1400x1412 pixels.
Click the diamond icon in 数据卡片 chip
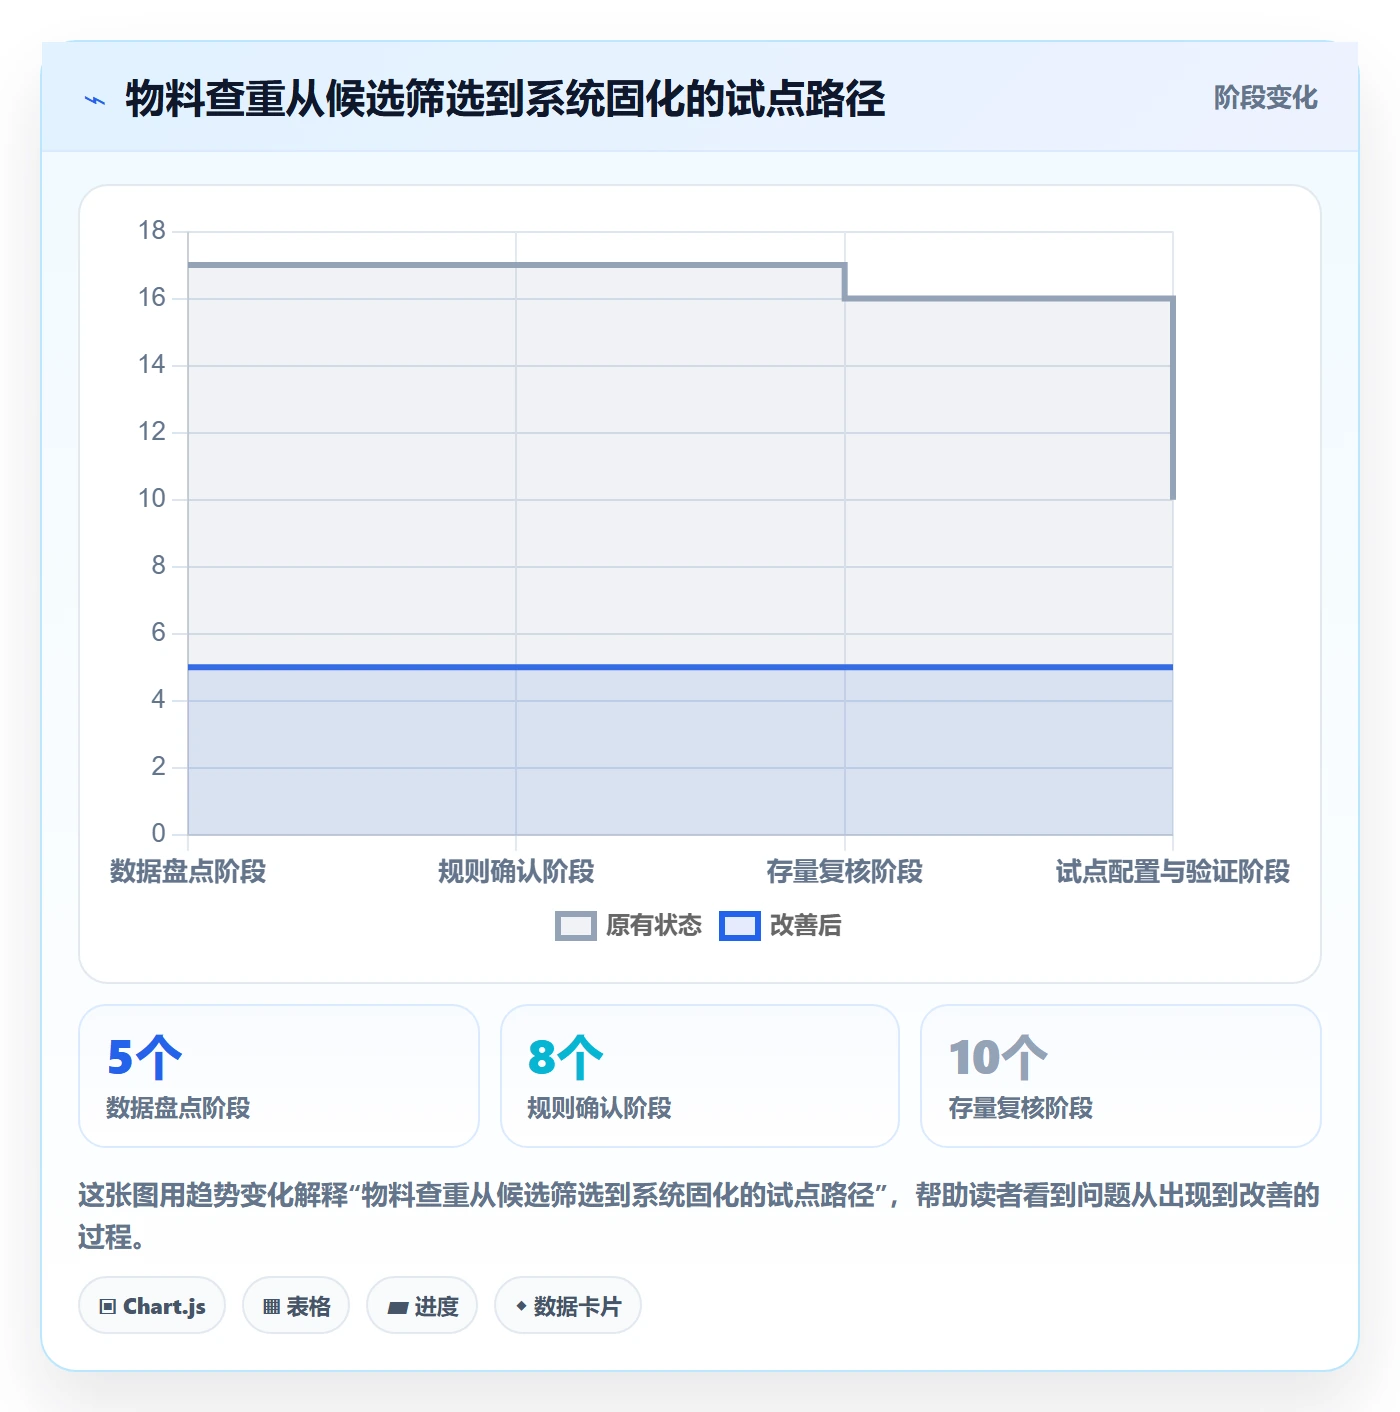(521, 1306)
